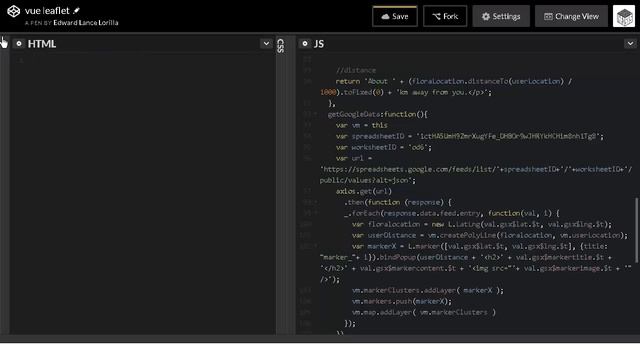This screenshot has width=640, height=360.
Task: Click the 'vm.map.addLayer' code line
Action: (424, 313)
